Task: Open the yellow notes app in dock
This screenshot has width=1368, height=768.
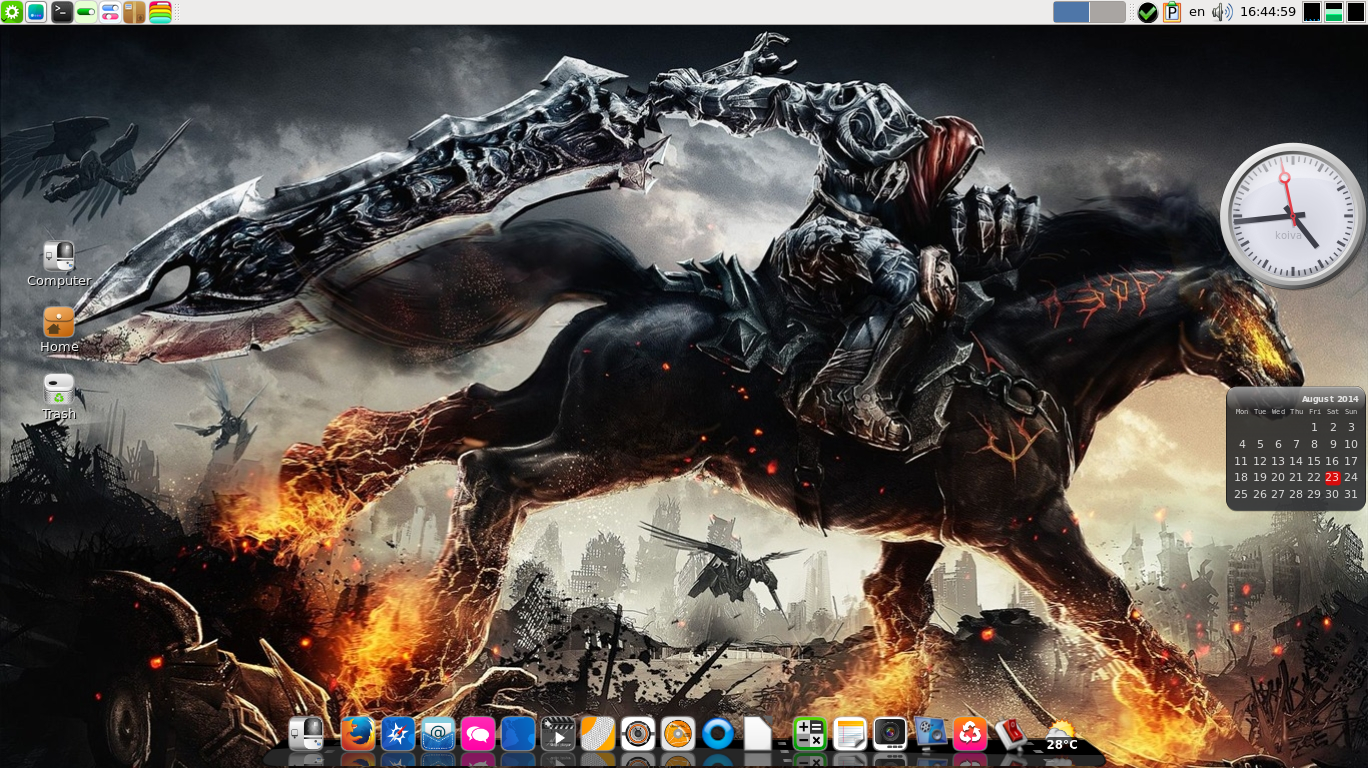Action: click(850, 734)
